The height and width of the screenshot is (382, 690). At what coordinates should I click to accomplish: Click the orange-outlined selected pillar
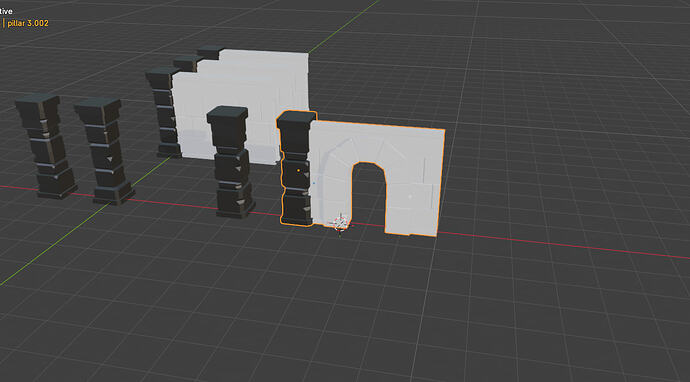point(296,169)
